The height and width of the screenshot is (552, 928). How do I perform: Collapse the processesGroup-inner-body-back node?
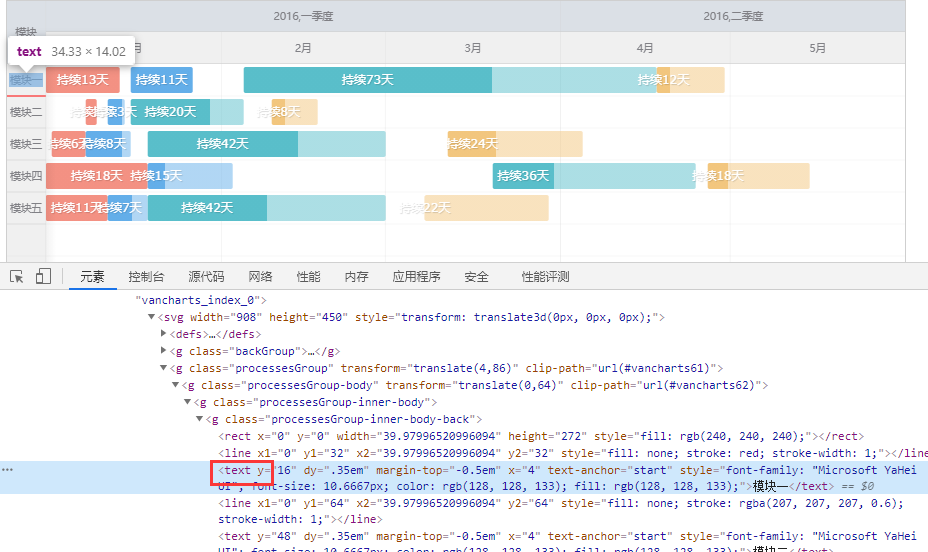click(x=199, y=419)
